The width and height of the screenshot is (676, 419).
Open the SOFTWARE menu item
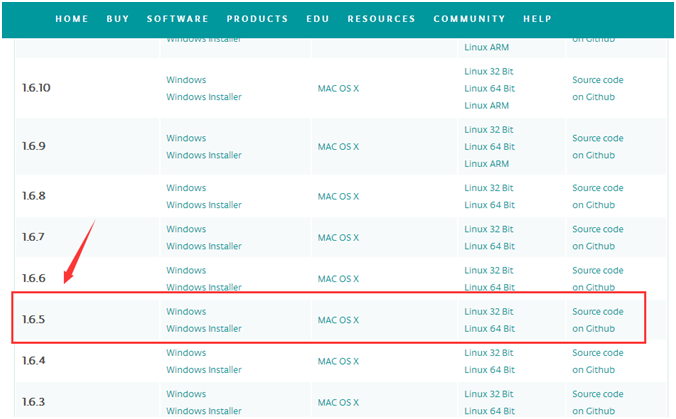click(x=178, y=19)
